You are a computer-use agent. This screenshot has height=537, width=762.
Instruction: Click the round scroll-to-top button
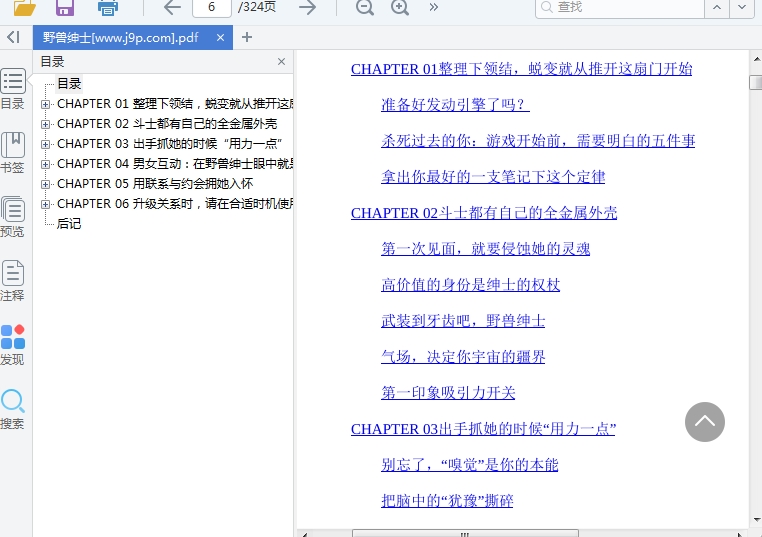click(x=704, y=422)
